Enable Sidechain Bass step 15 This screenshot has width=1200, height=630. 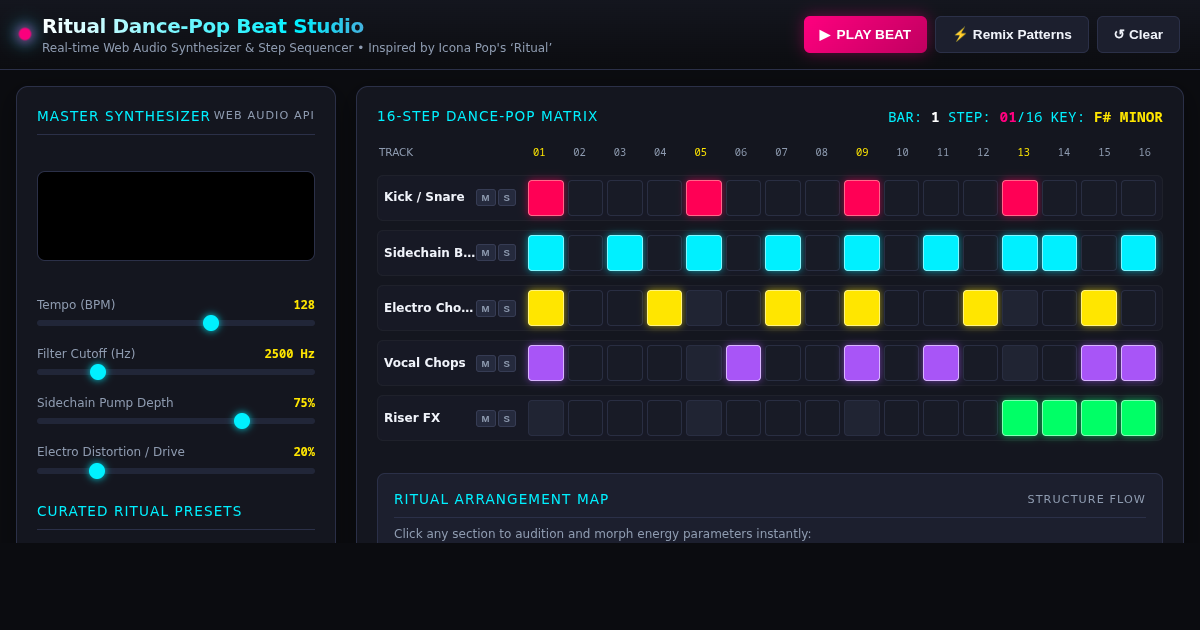click(1099, 253)
